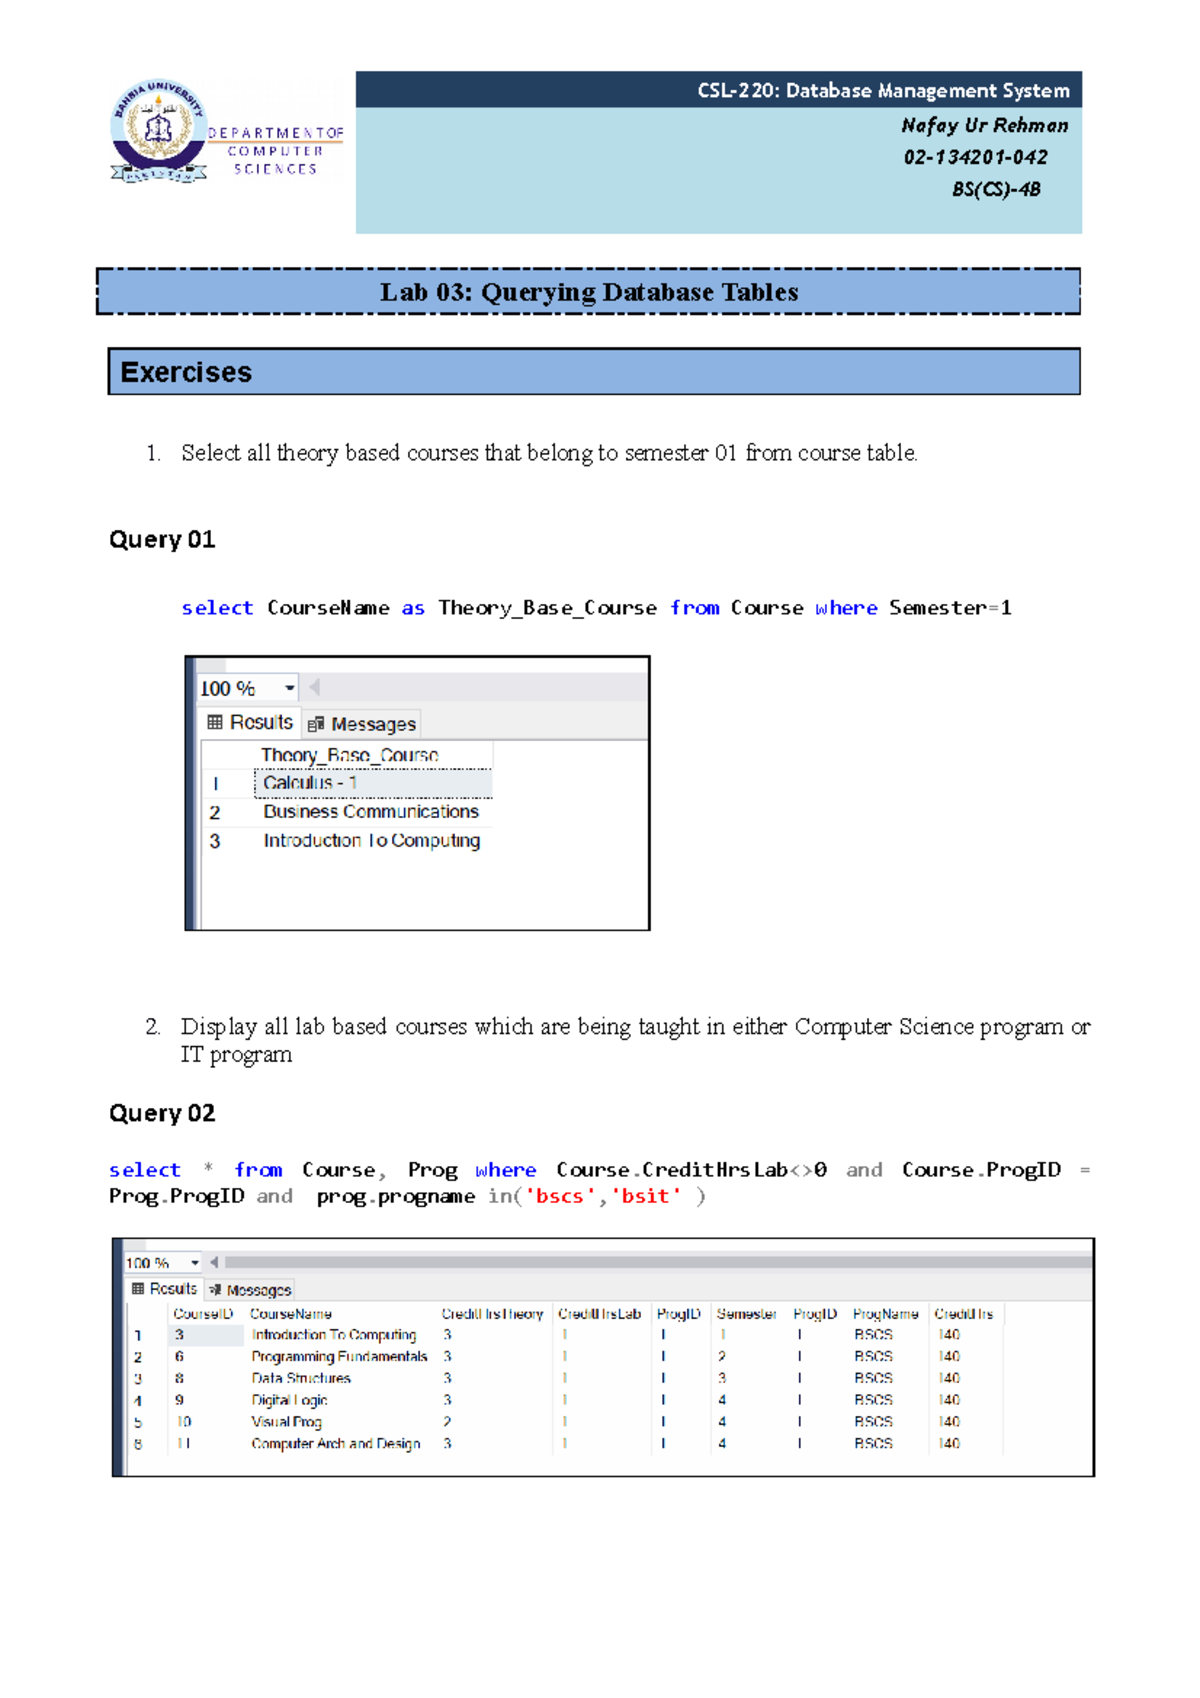Click the 'Query 02' heading
Viewport: 1200px width, 1698px height.
click(162, 1113)
